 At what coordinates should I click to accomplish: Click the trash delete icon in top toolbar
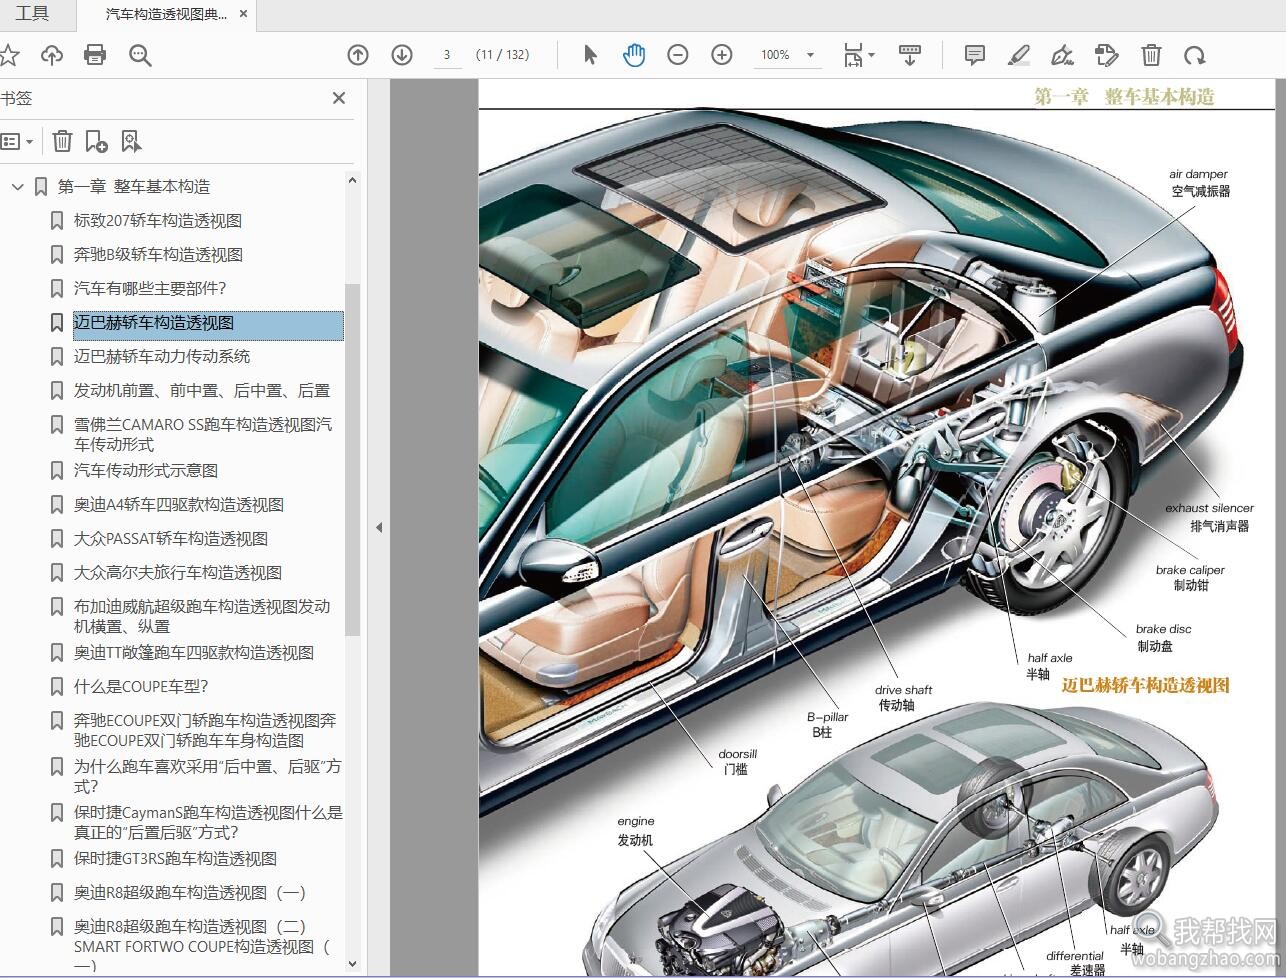click(1151, 55)
